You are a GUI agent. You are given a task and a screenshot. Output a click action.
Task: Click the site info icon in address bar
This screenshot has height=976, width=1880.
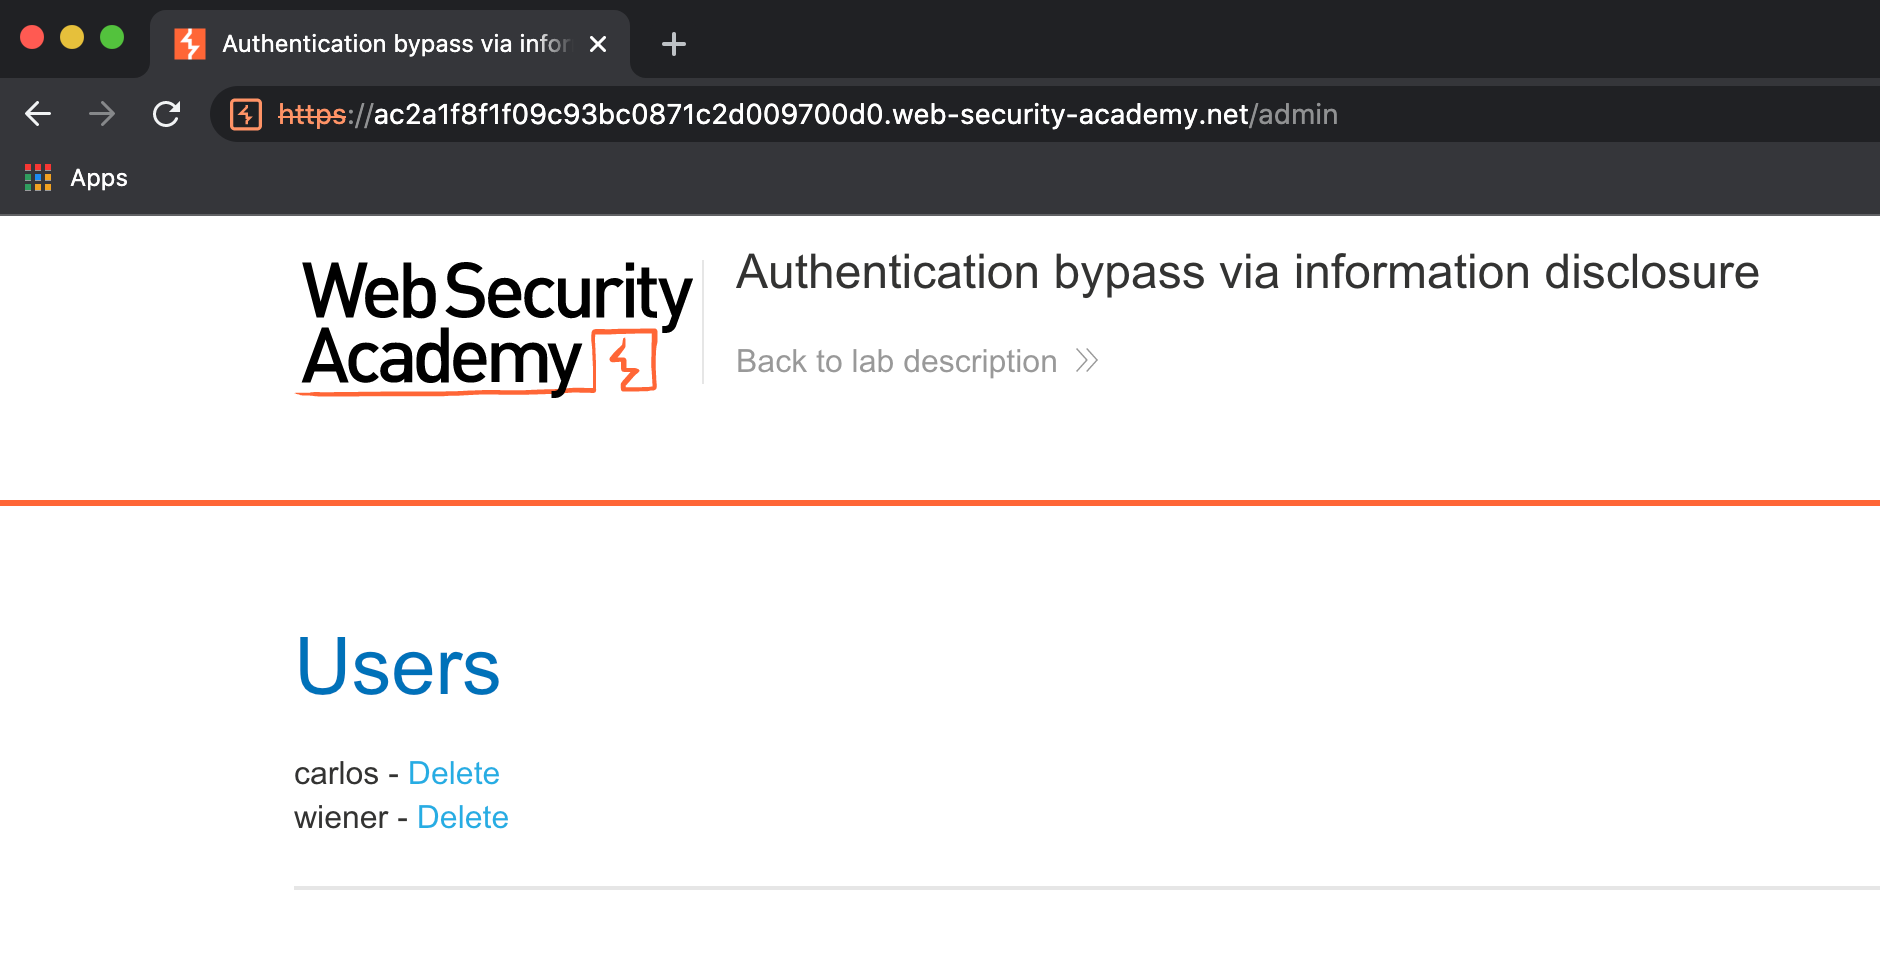(246, 114)
